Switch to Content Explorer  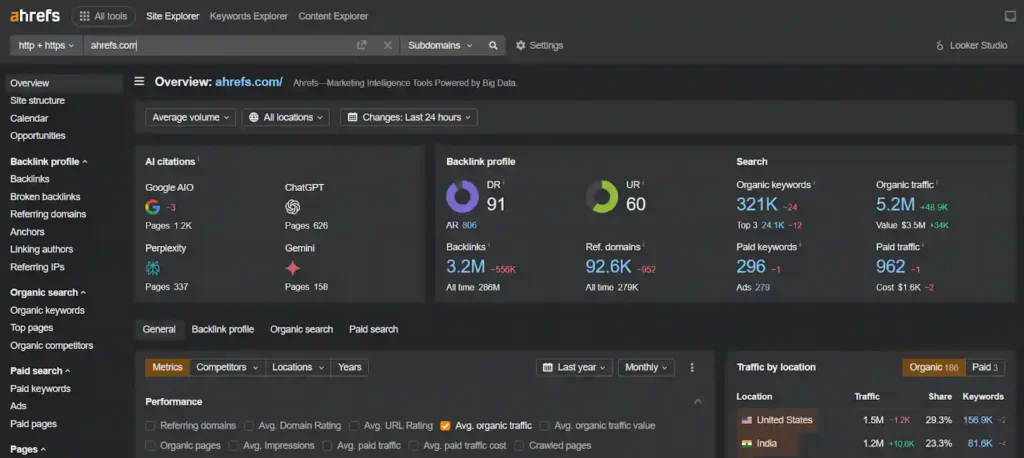tap(333, 16)
